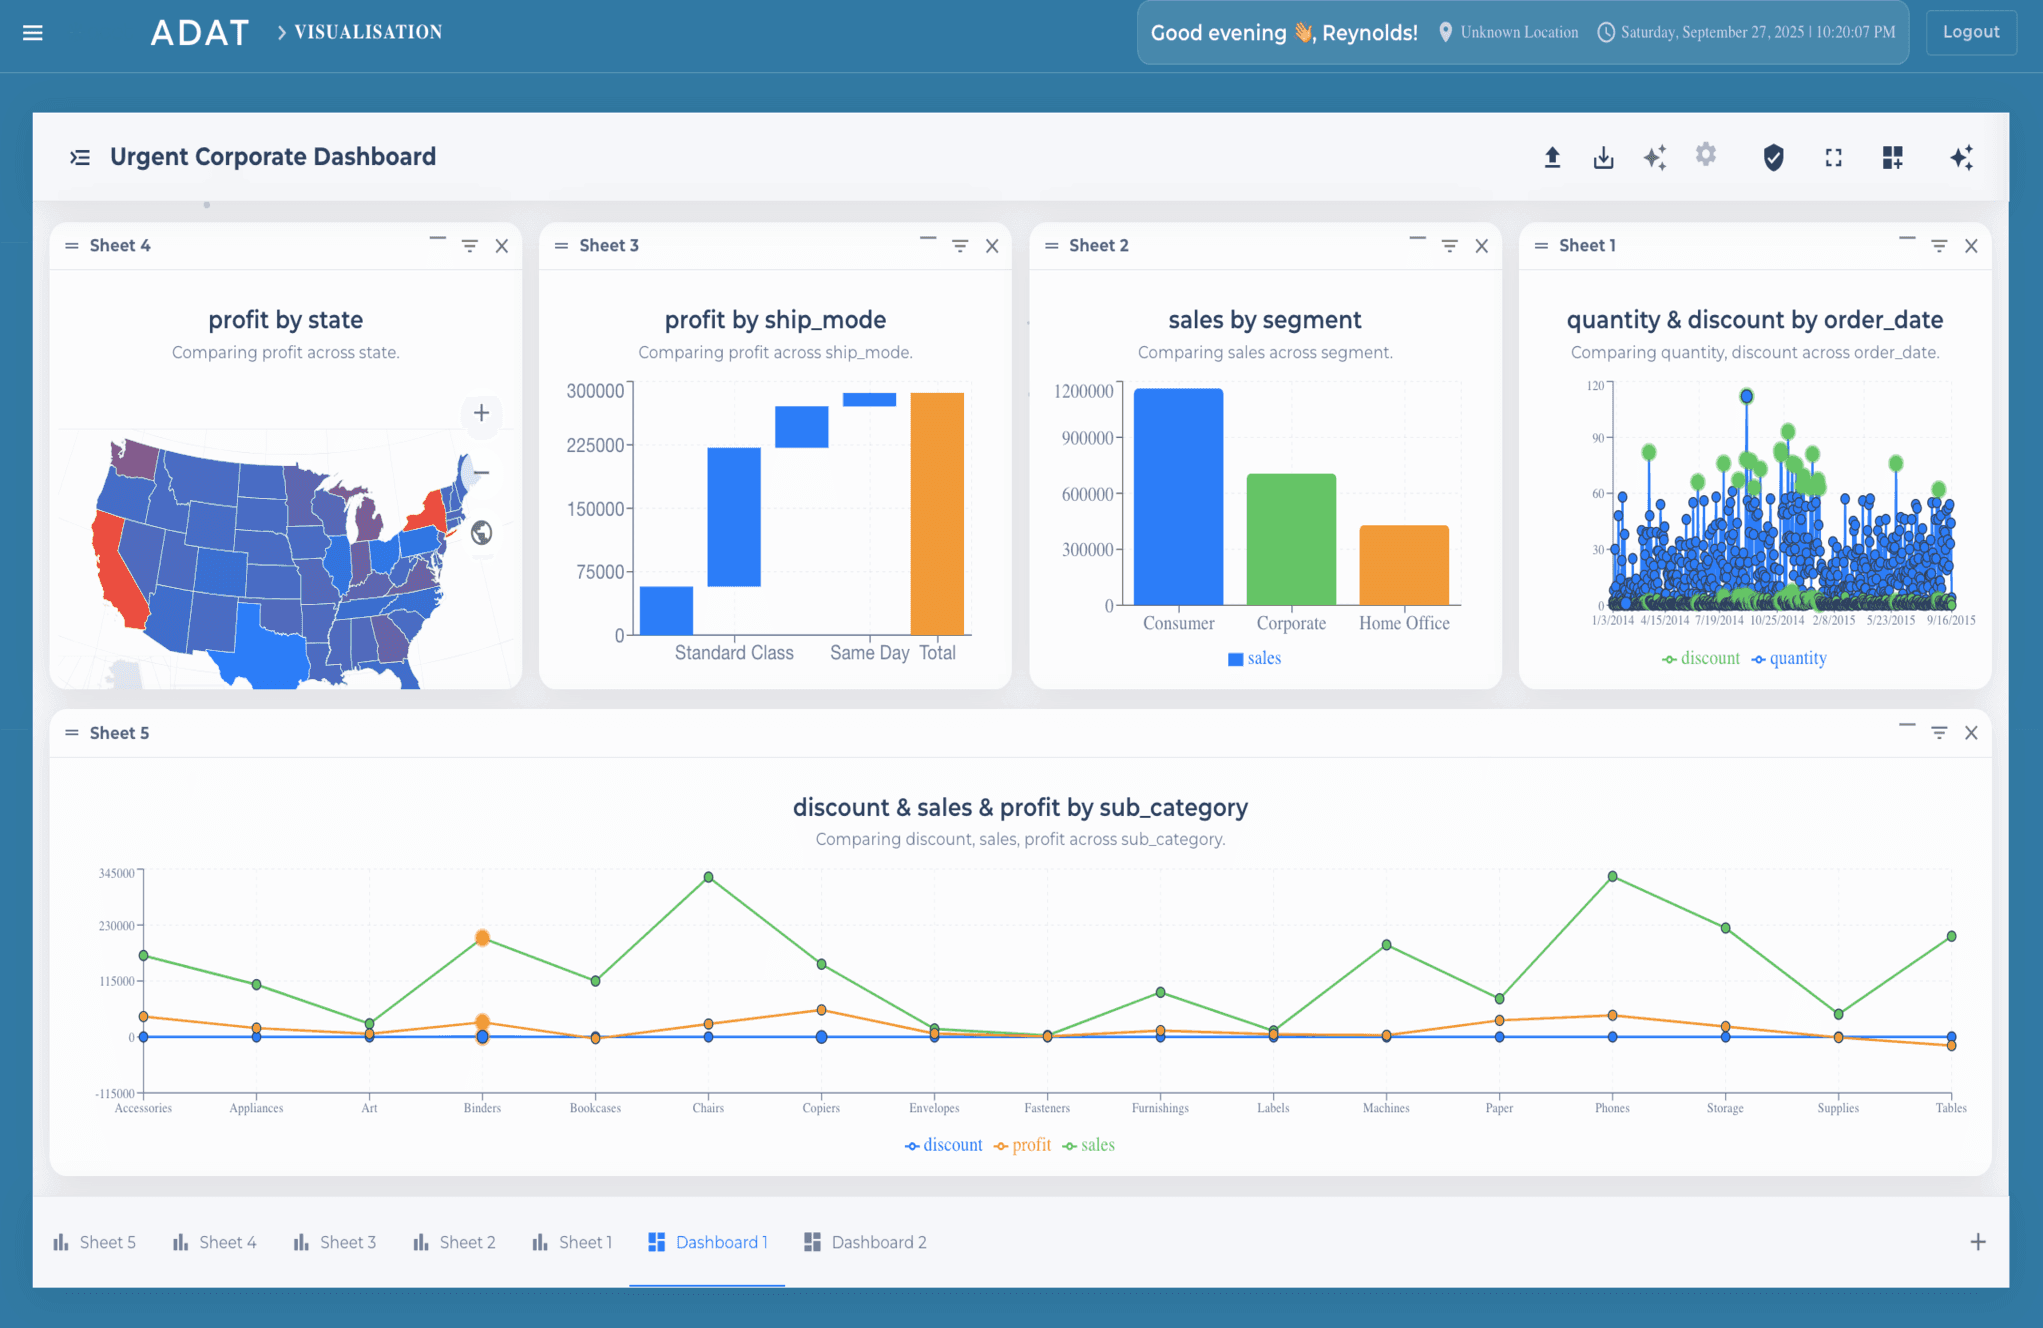
Task: Click the orange Total bar in waterfall chart
Action: click(937, 514)
